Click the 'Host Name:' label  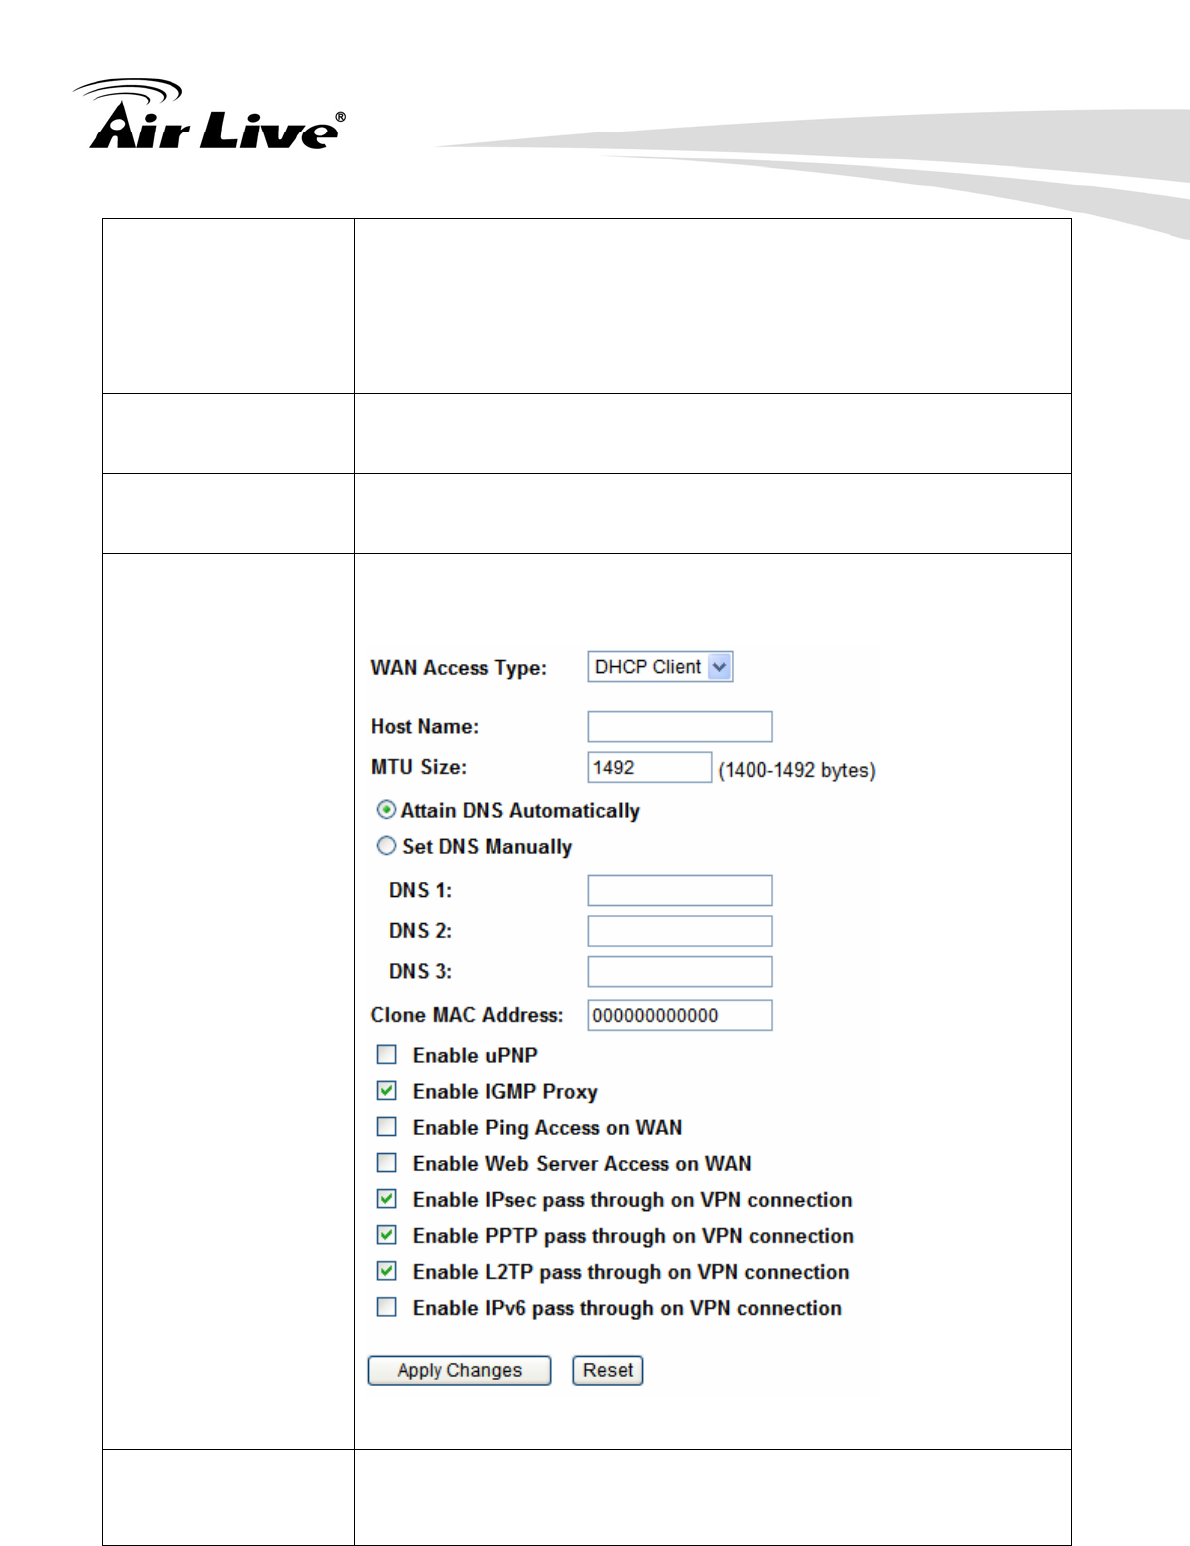click(425, 727)
